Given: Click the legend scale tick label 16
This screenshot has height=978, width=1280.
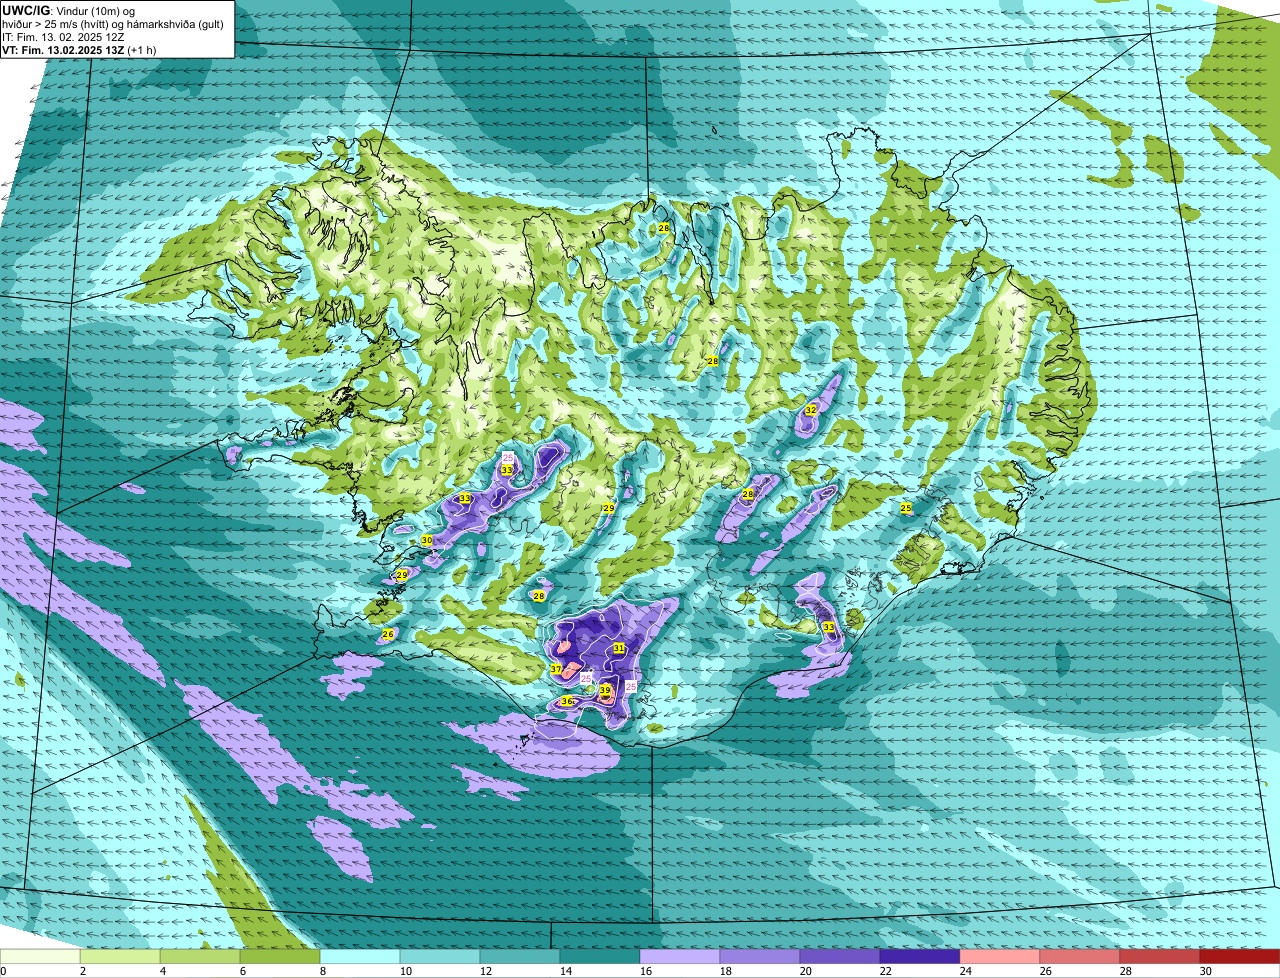Looking at the screenshot, I should pyautogui.click(x=646, y=971).
